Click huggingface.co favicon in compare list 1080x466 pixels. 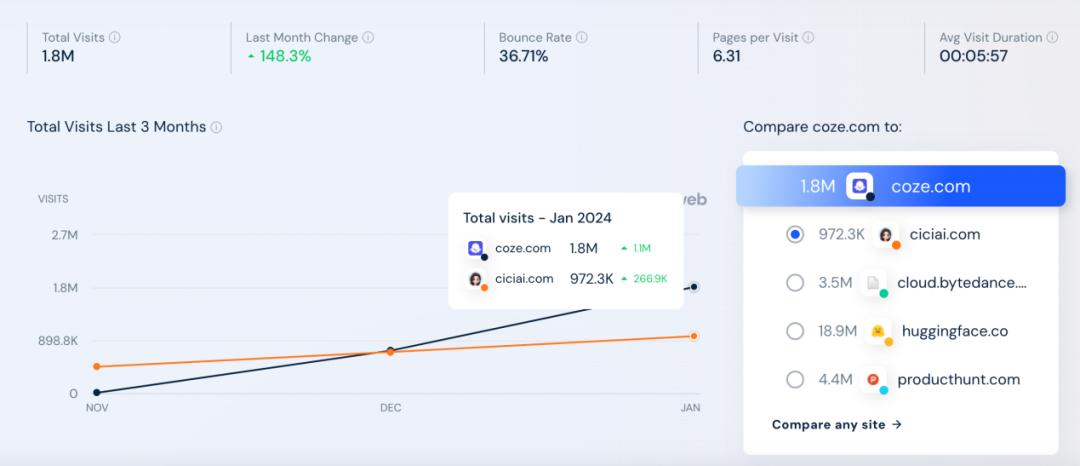pyautogui.click(x=878, y=332)
